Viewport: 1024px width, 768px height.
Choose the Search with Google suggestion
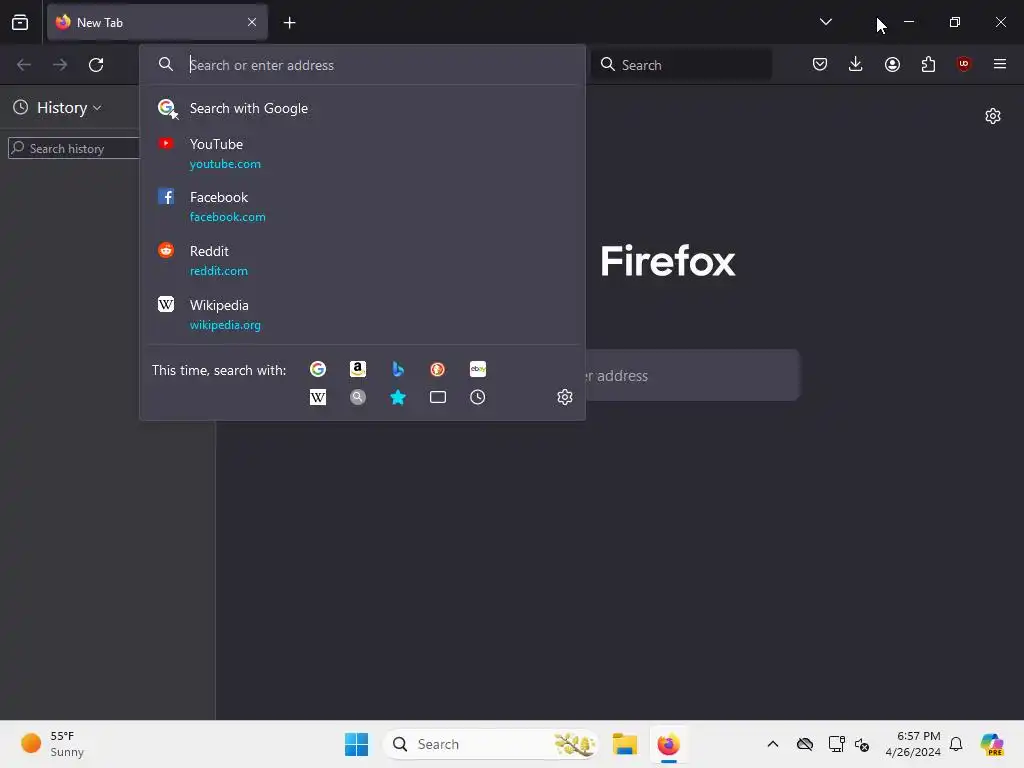pyautogui.click(x=362, y=108)
